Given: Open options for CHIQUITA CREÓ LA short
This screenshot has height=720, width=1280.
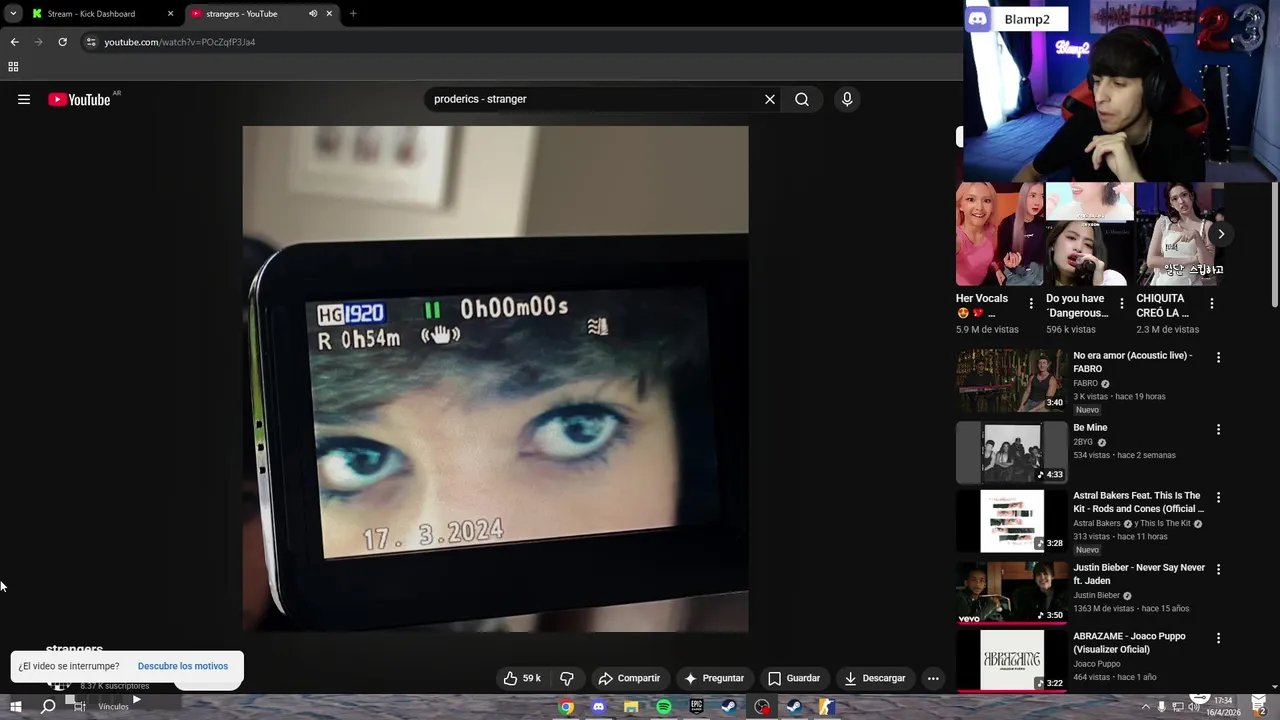Looking at the screenshot, I should pyautogui.click(x=1211, y=303).
